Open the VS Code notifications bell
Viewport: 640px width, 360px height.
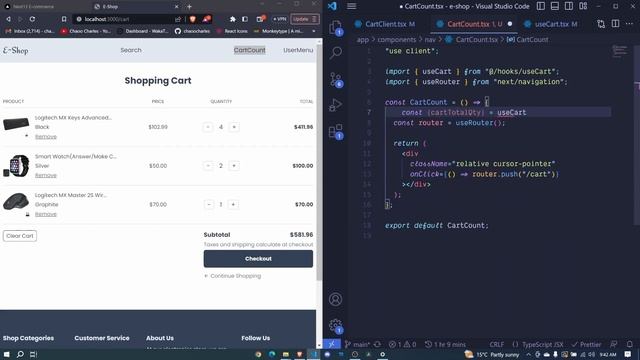click(x=629, y=344)
